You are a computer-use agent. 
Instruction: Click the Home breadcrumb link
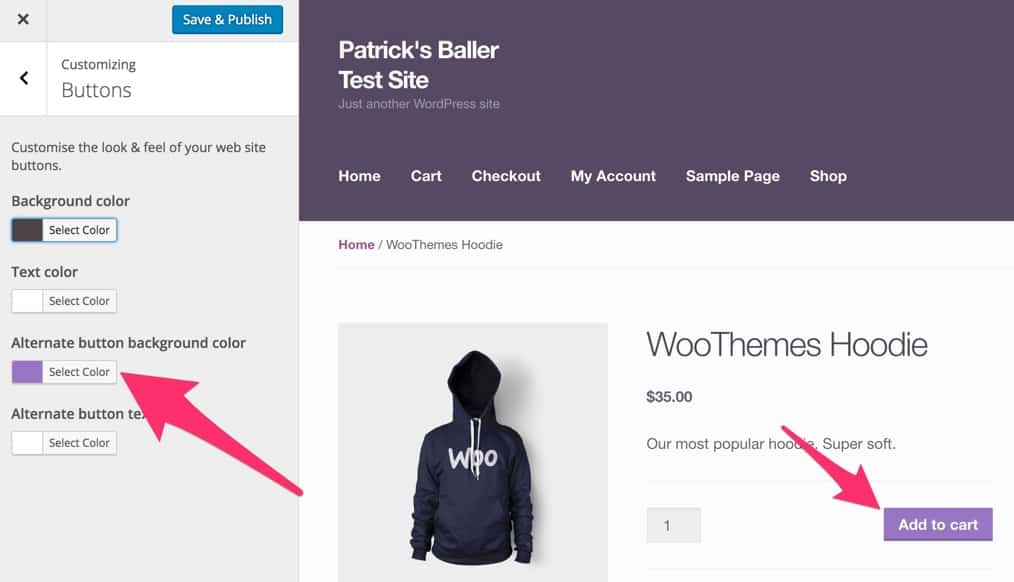pyautogui.click(x=356, y=244)
